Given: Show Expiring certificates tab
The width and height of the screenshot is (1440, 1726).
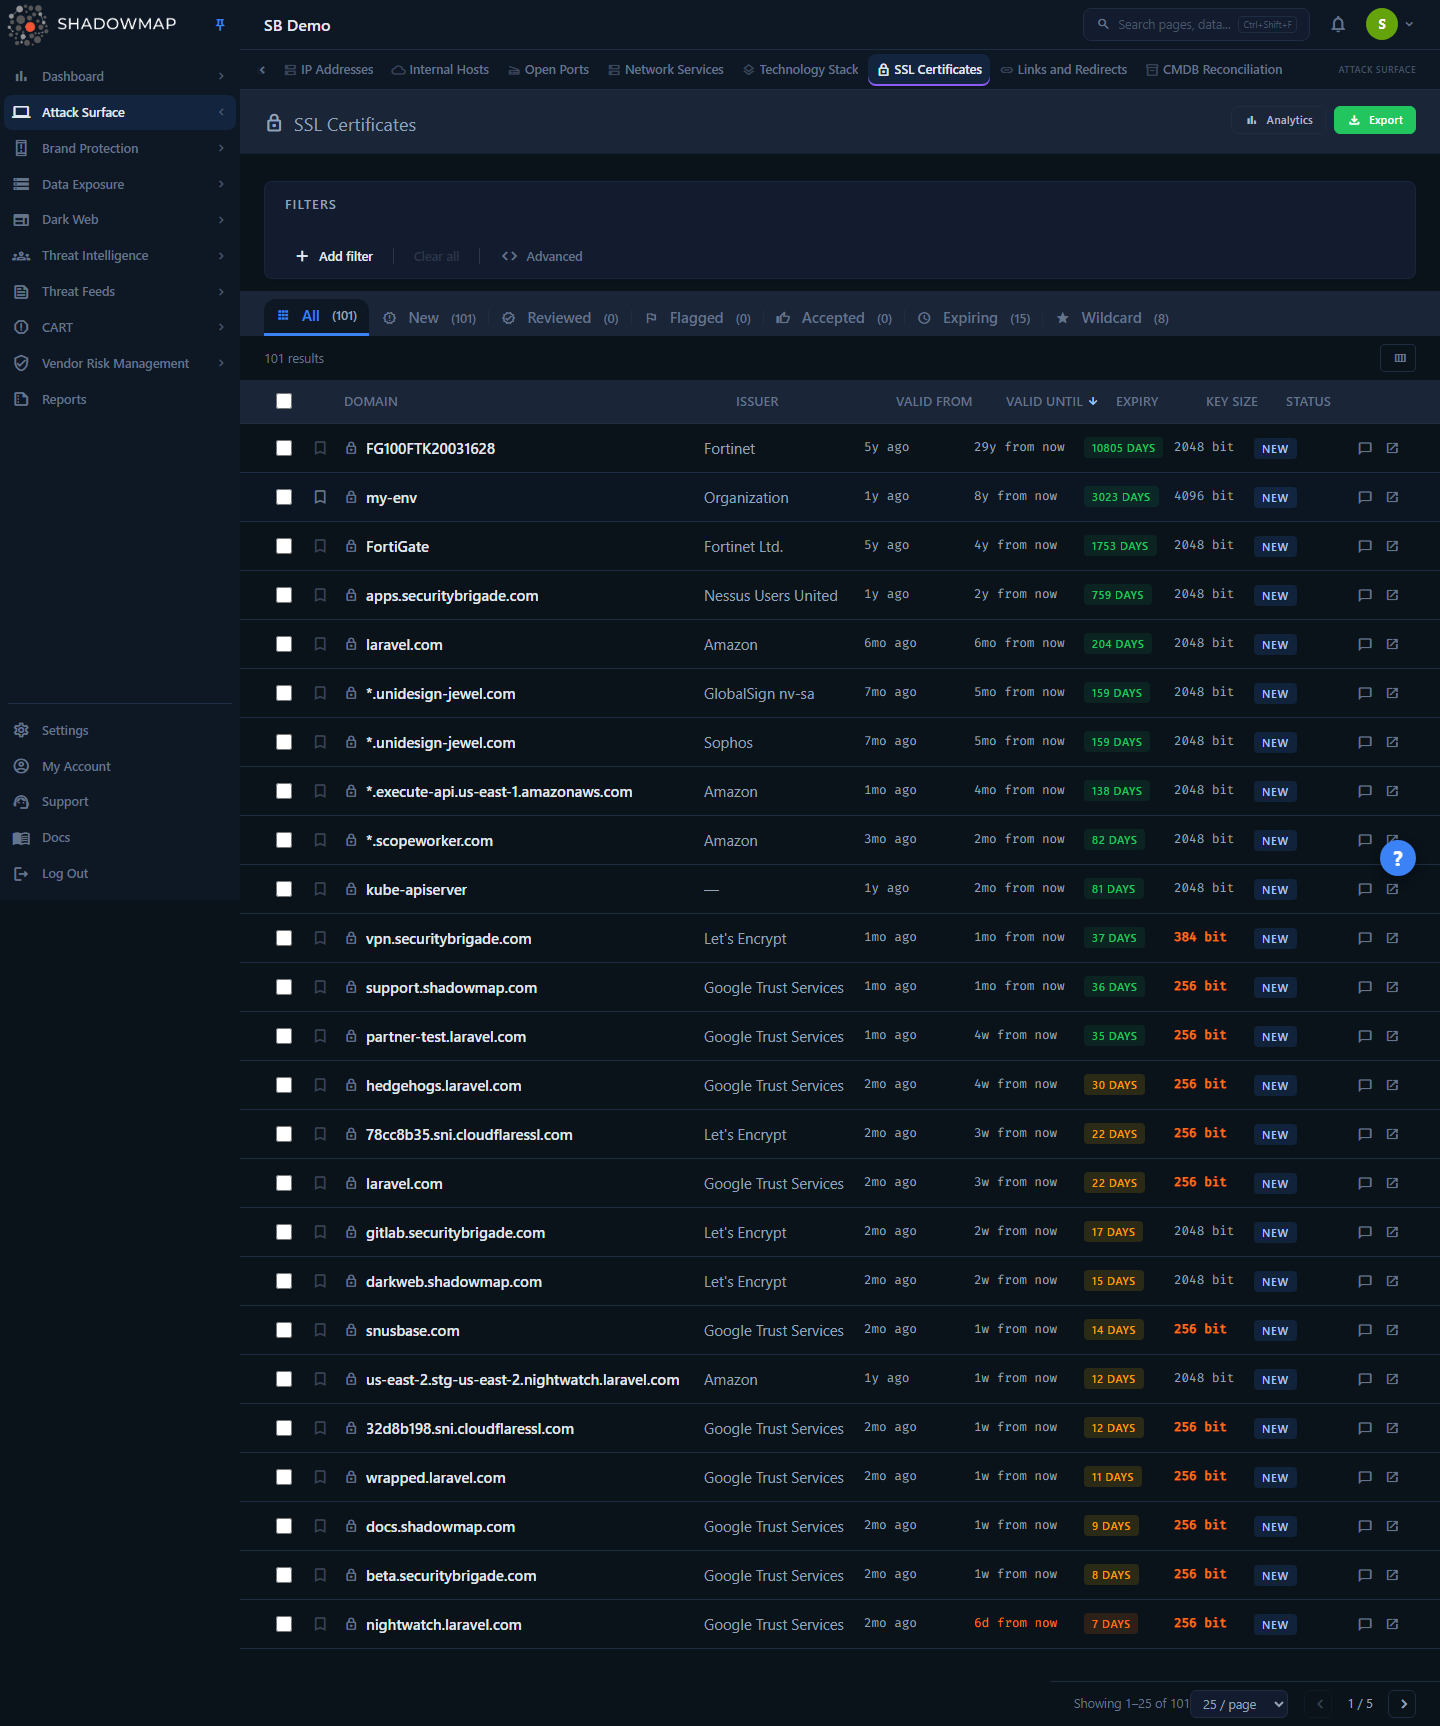Looking at the screenshot, I should (974, 318).
